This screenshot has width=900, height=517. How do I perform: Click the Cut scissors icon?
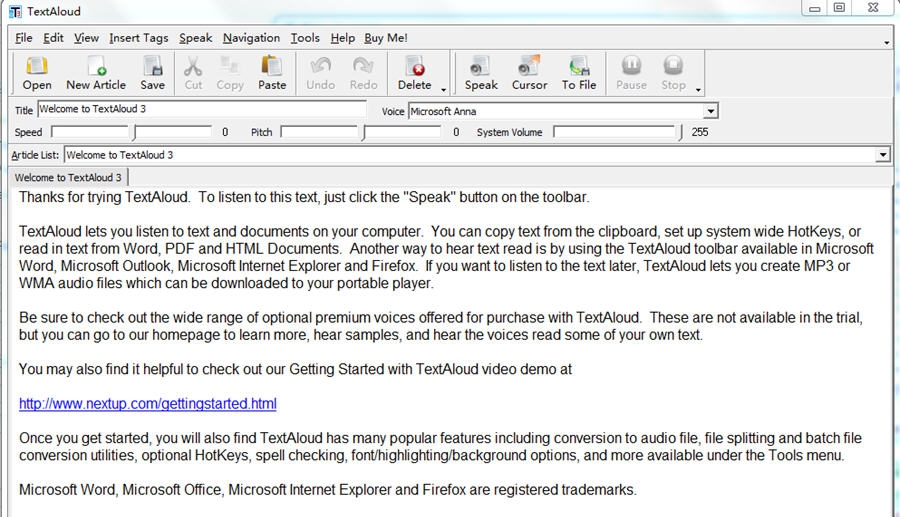point(193,73)
